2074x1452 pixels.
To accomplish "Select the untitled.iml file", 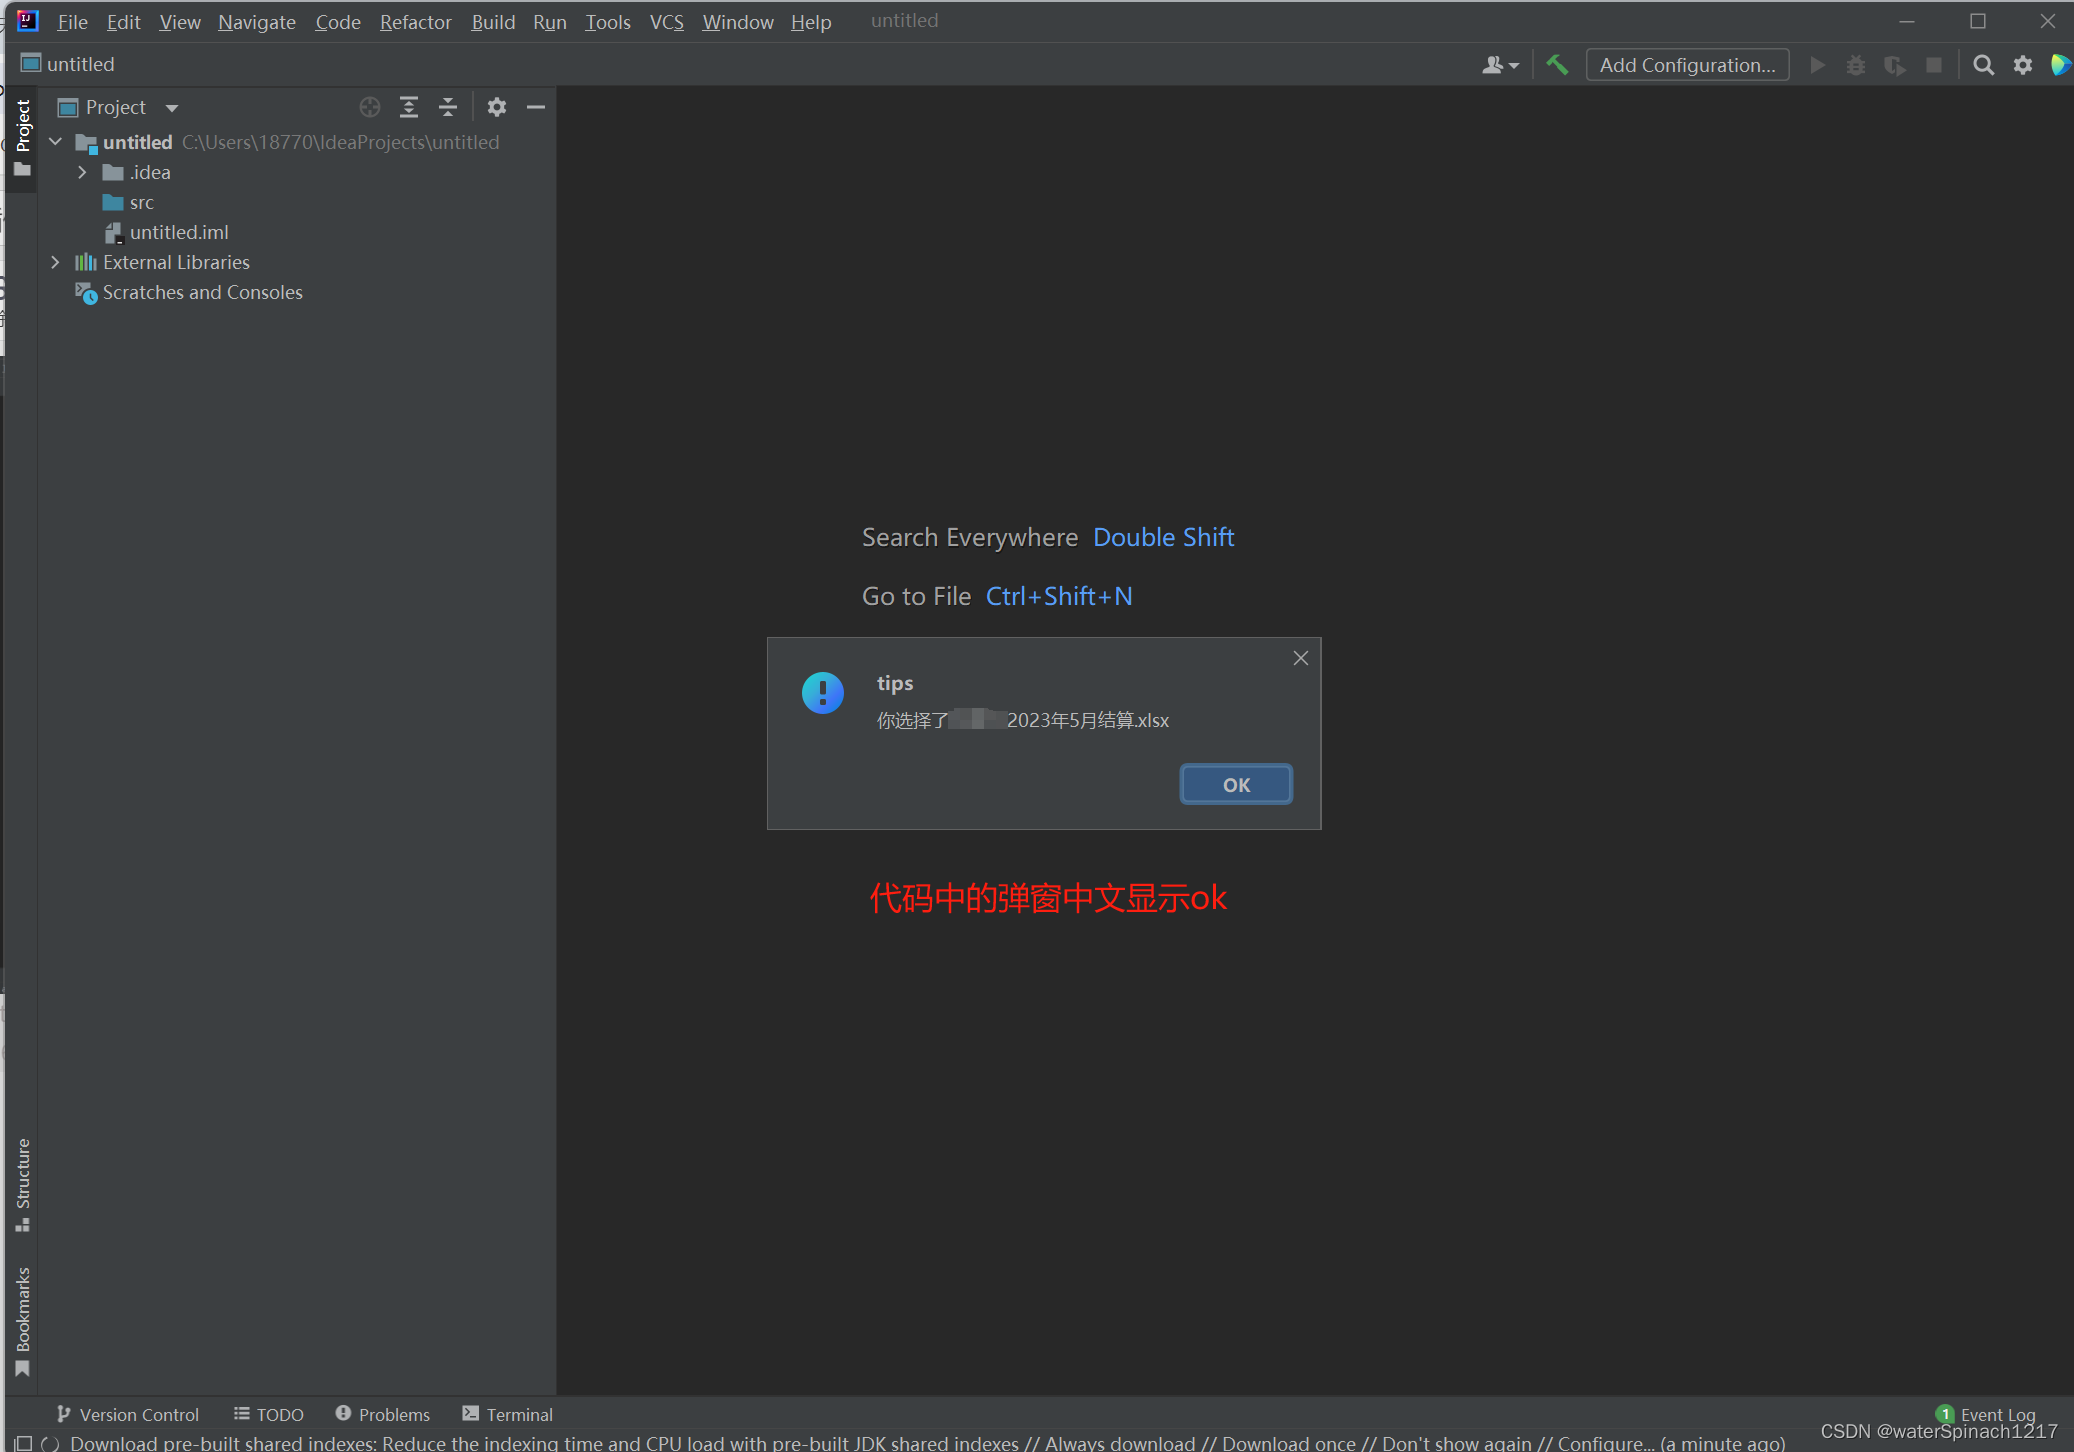I will click(179, 232).
